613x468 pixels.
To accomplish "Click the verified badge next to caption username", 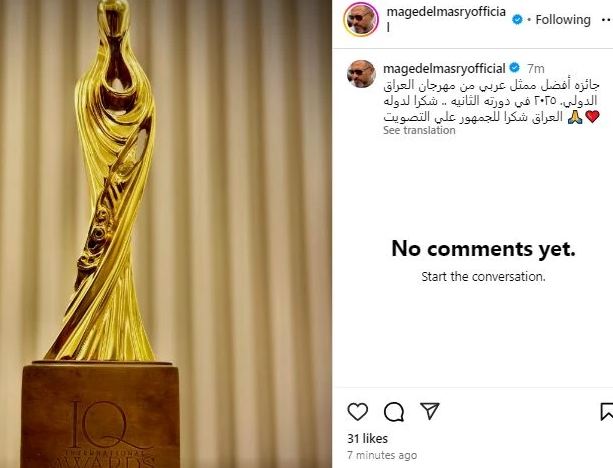I will point(515,68).
